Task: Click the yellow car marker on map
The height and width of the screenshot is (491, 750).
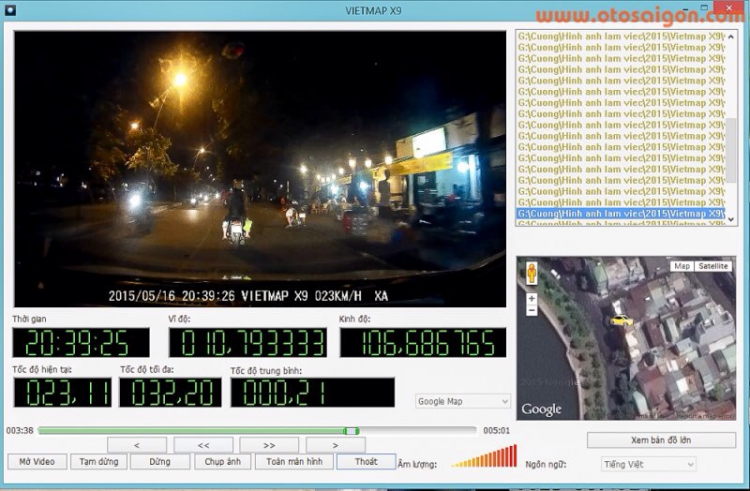Action: [x=621, y=320]
